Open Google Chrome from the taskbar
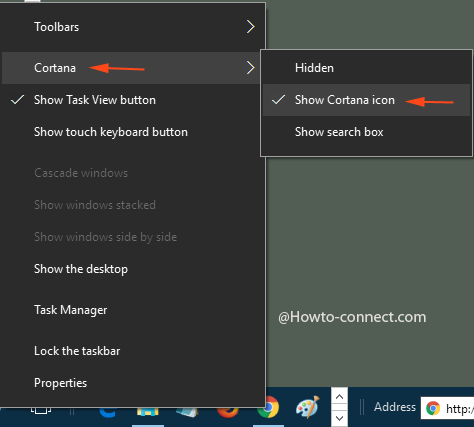474x427 pixels. 269,408
